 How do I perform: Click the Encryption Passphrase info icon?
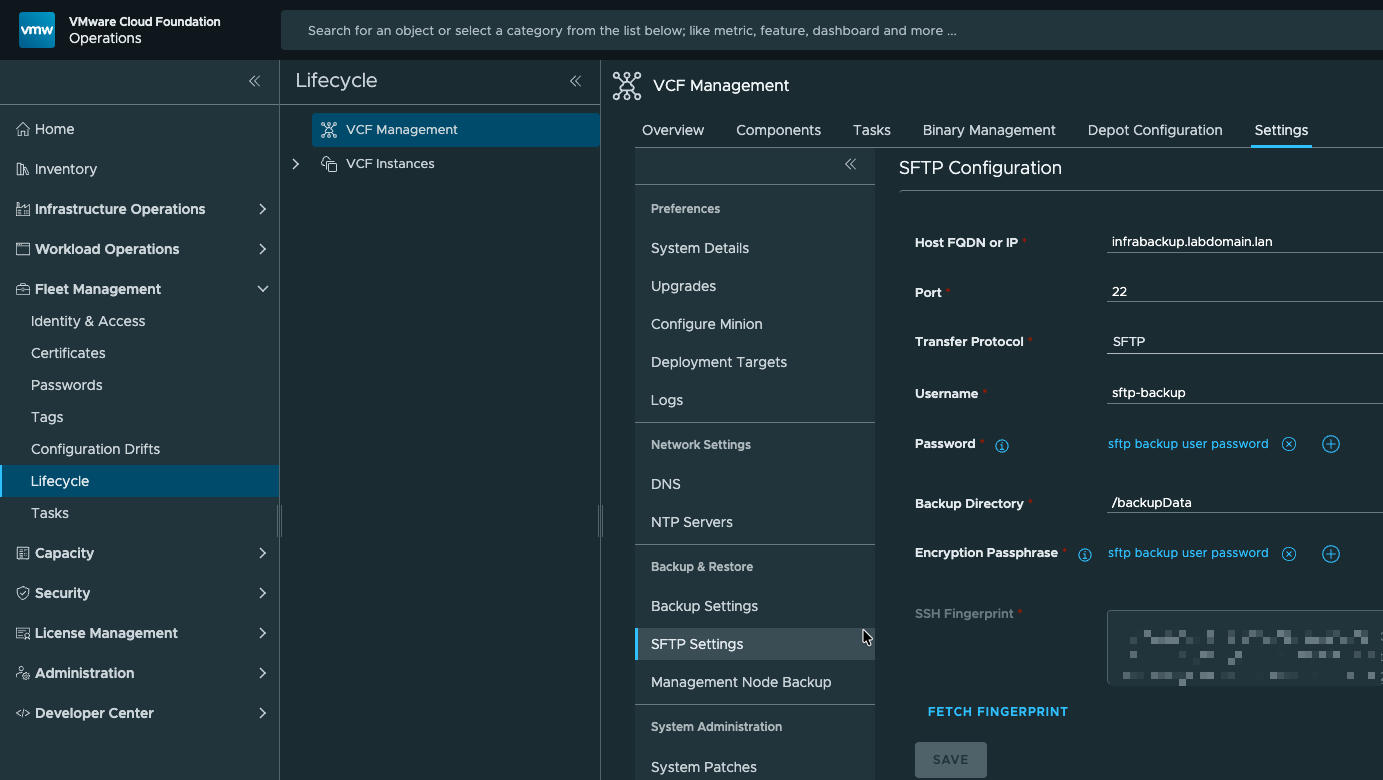(x=1084, y=555)
